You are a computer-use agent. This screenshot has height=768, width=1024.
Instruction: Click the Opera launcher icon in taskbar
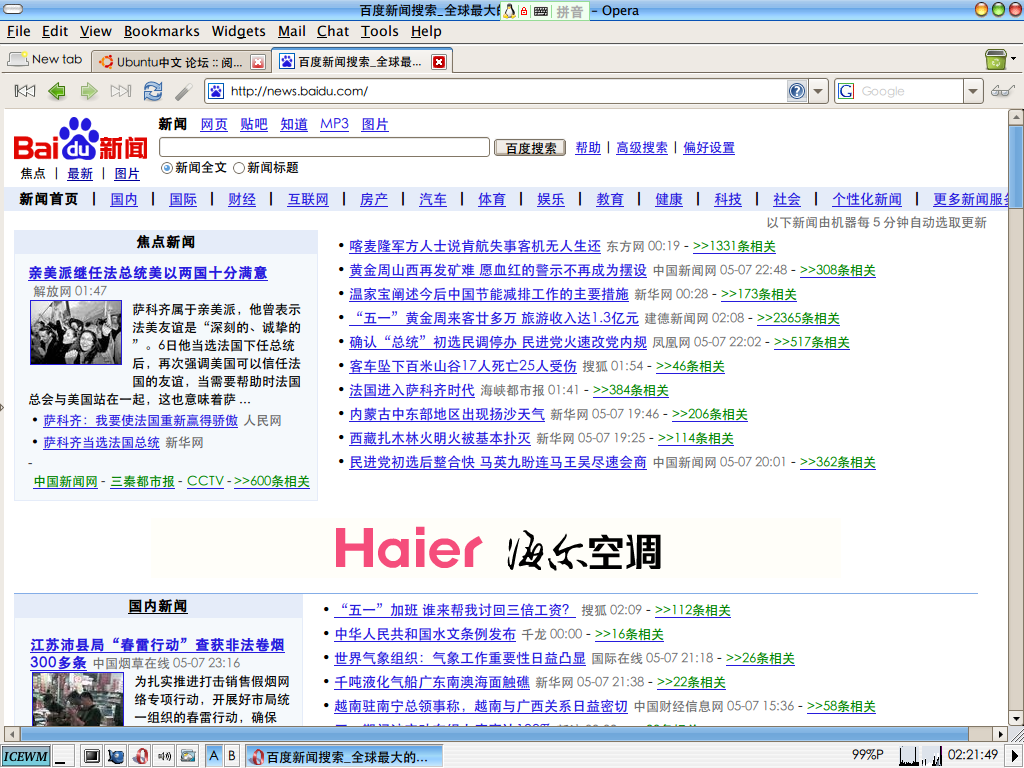click(x=140, y=756)
